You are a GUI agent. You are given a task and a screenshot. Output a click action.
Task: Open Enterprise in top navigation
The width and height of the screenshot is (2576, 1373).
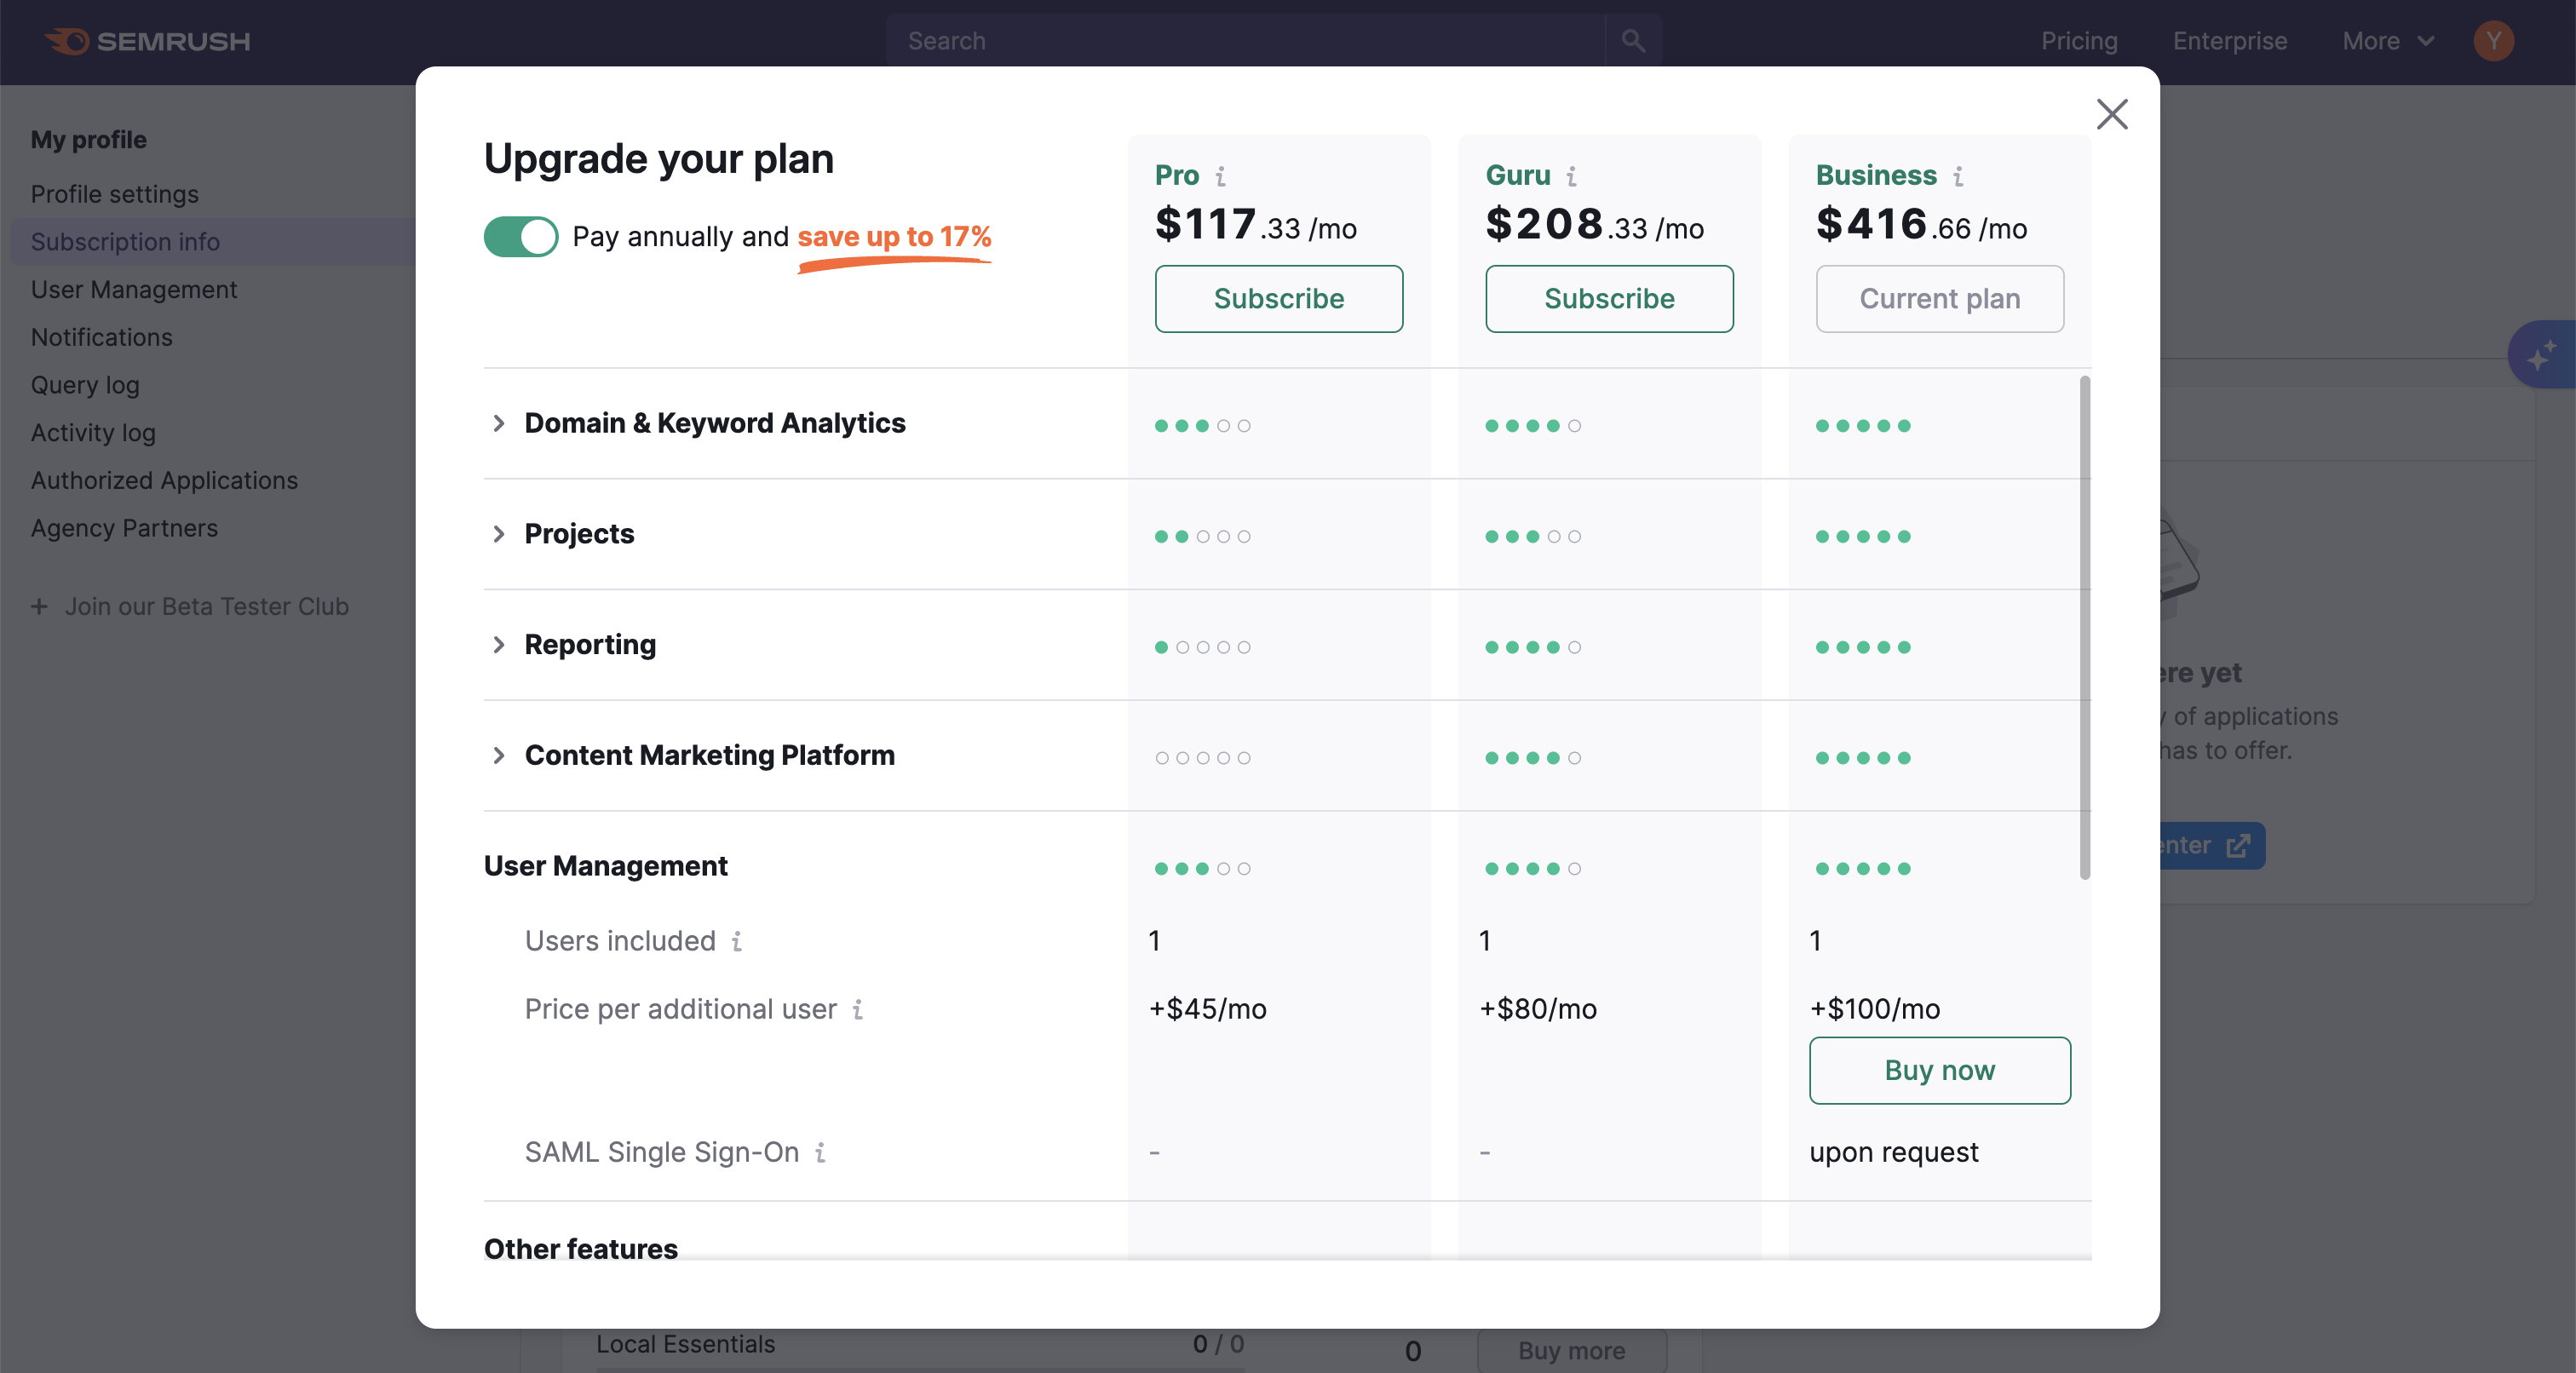(2229, 41)
